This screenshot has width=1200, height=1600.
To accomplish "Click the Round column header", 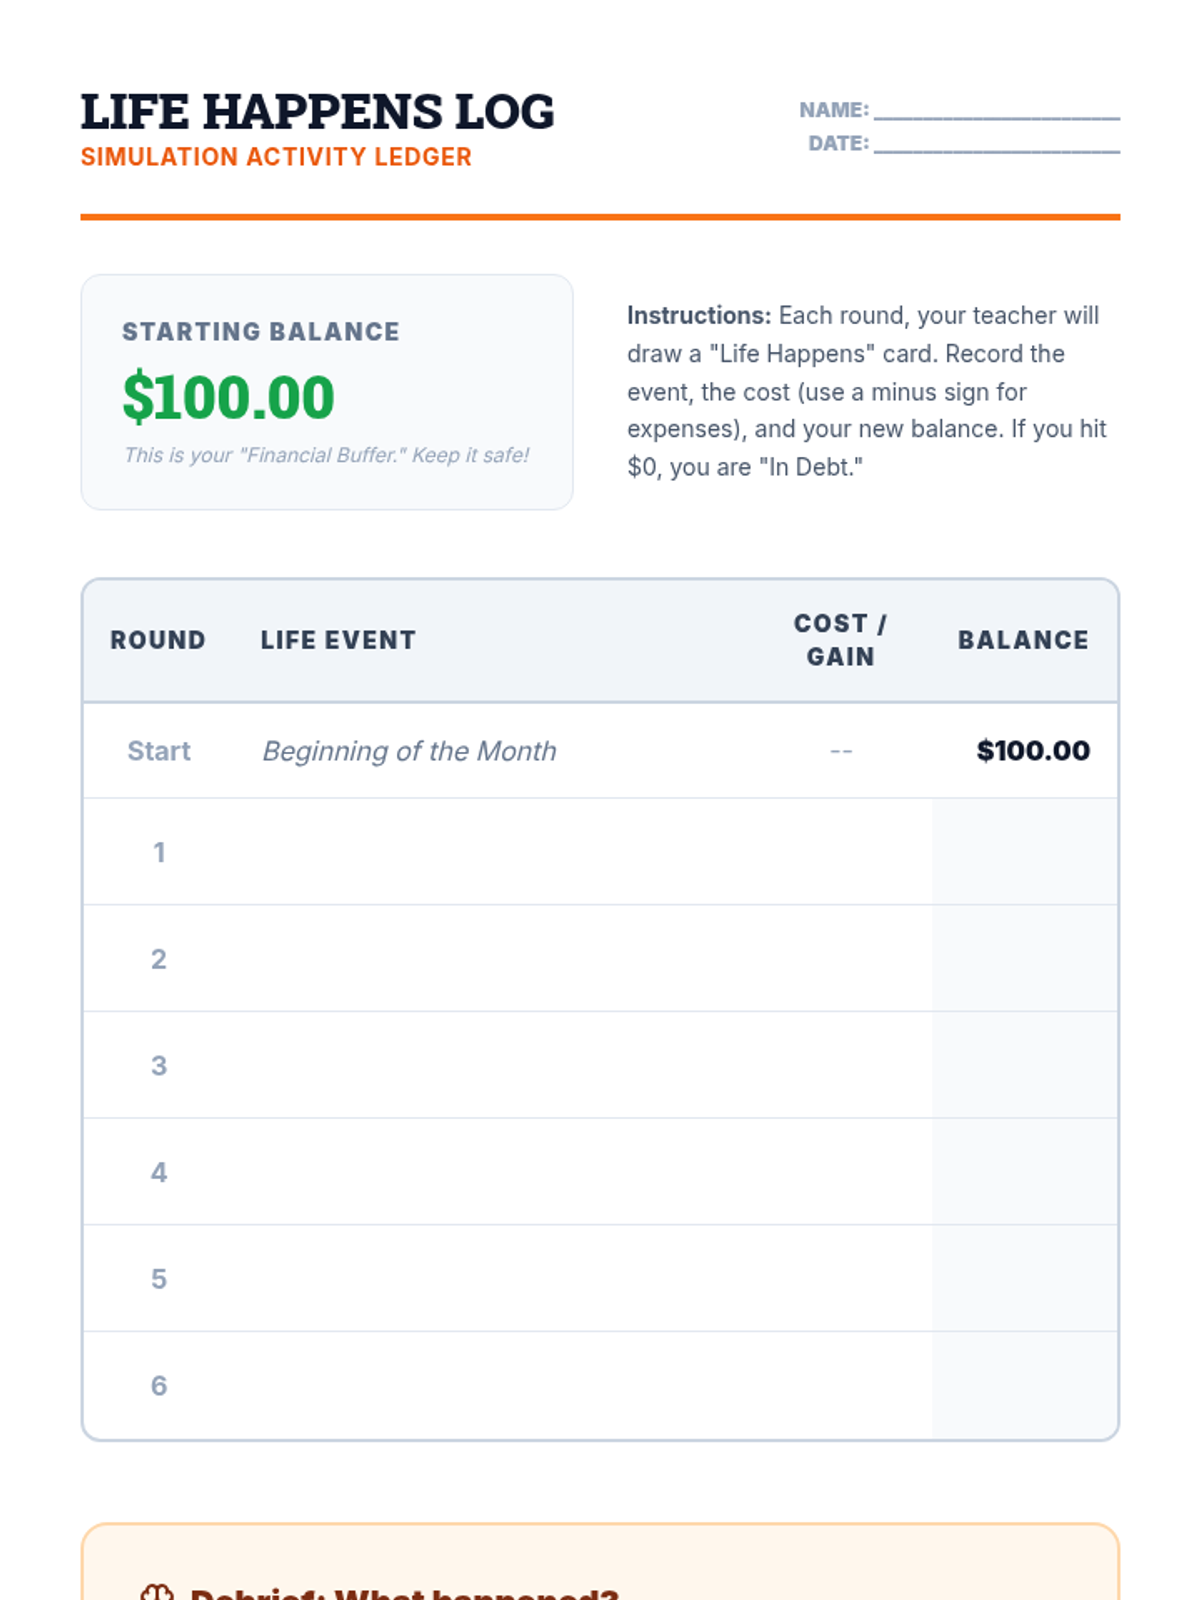I will pos(158,640).
